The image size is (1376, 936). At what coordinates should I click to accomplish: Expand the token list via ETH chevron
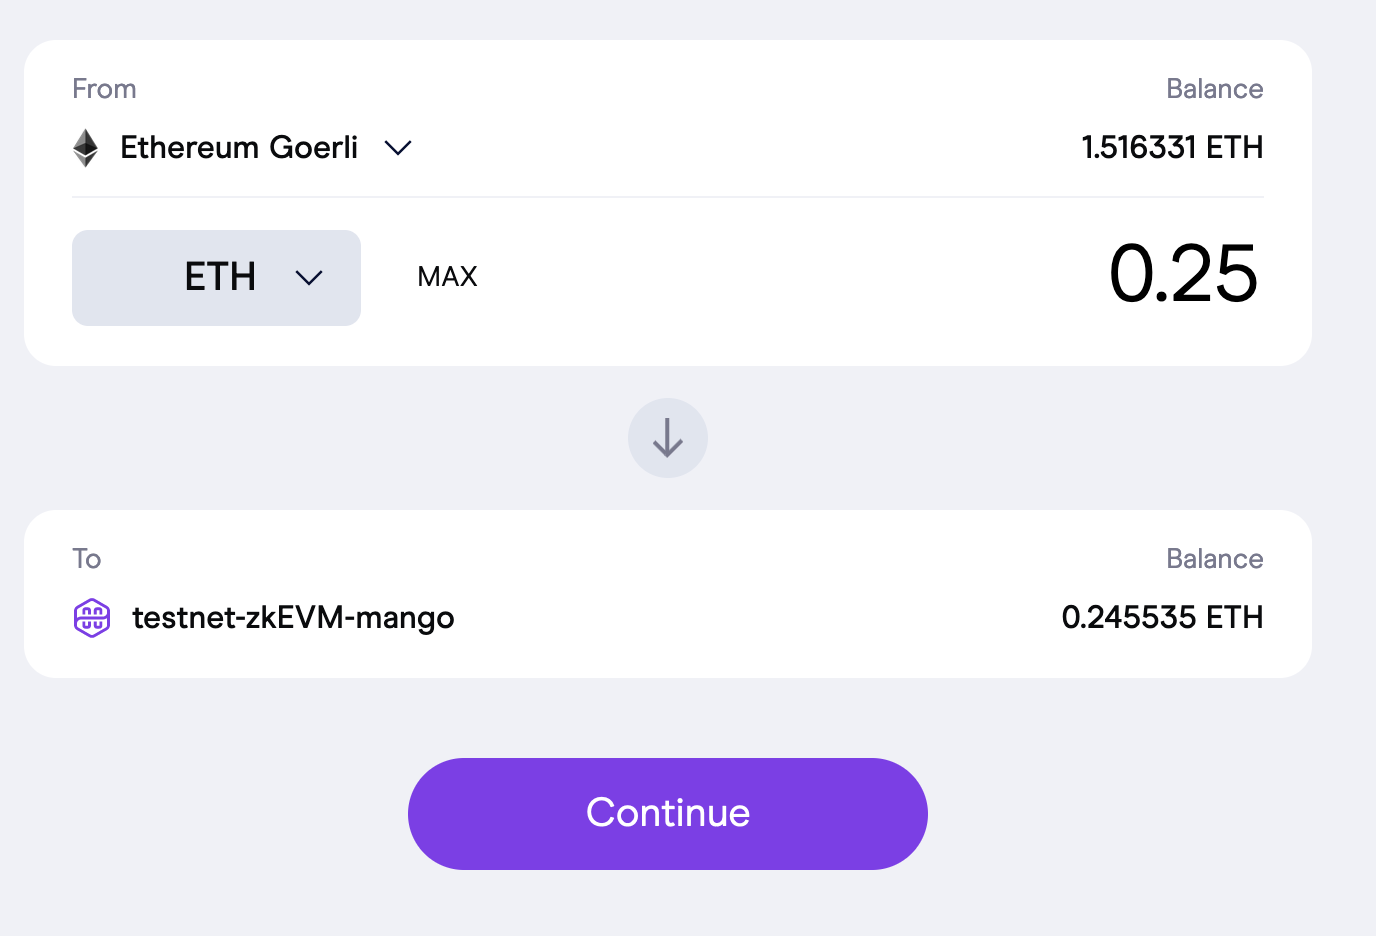[308, 278]
